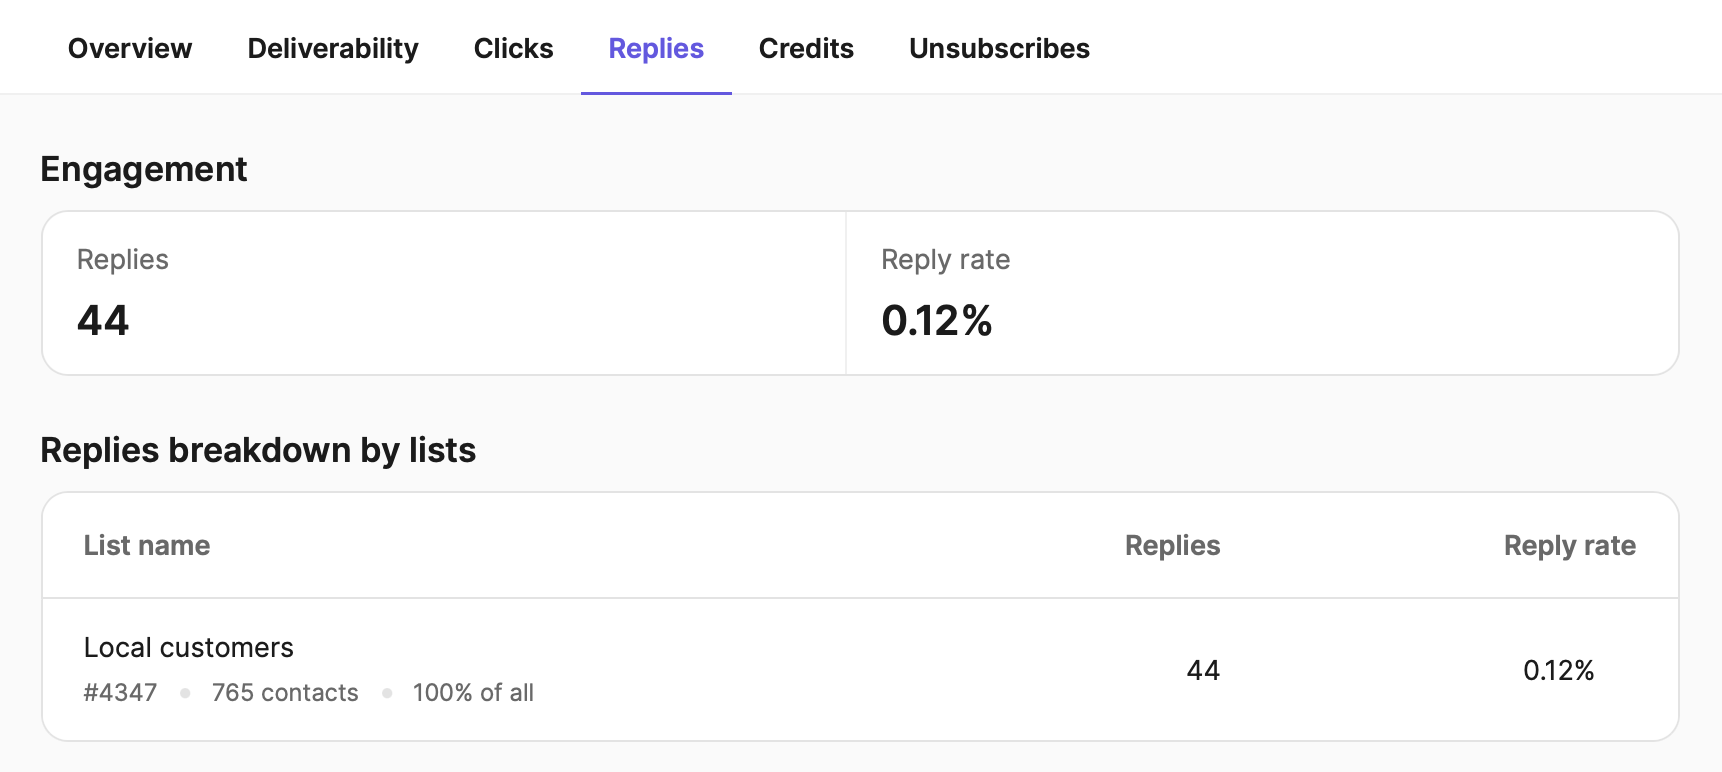This screenshot has width=1722, height=772.
Task: Sort by the Replies column header
Action: tap(1172, 545)
